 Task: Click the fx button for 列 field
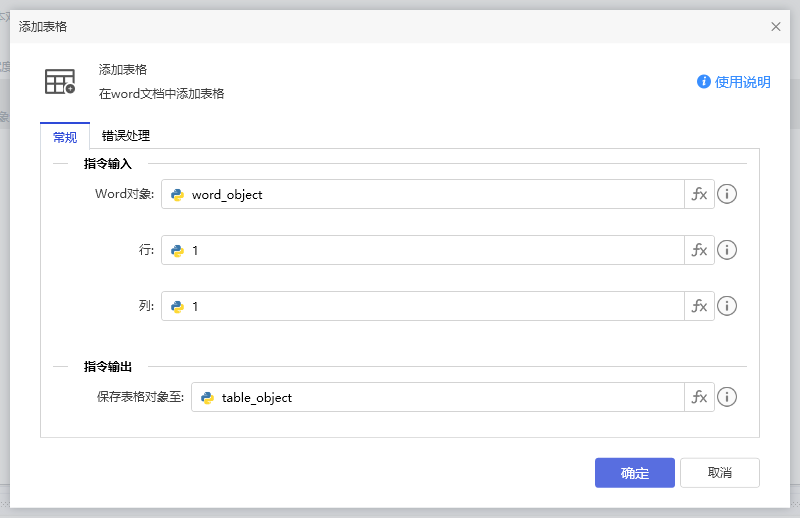699,306
